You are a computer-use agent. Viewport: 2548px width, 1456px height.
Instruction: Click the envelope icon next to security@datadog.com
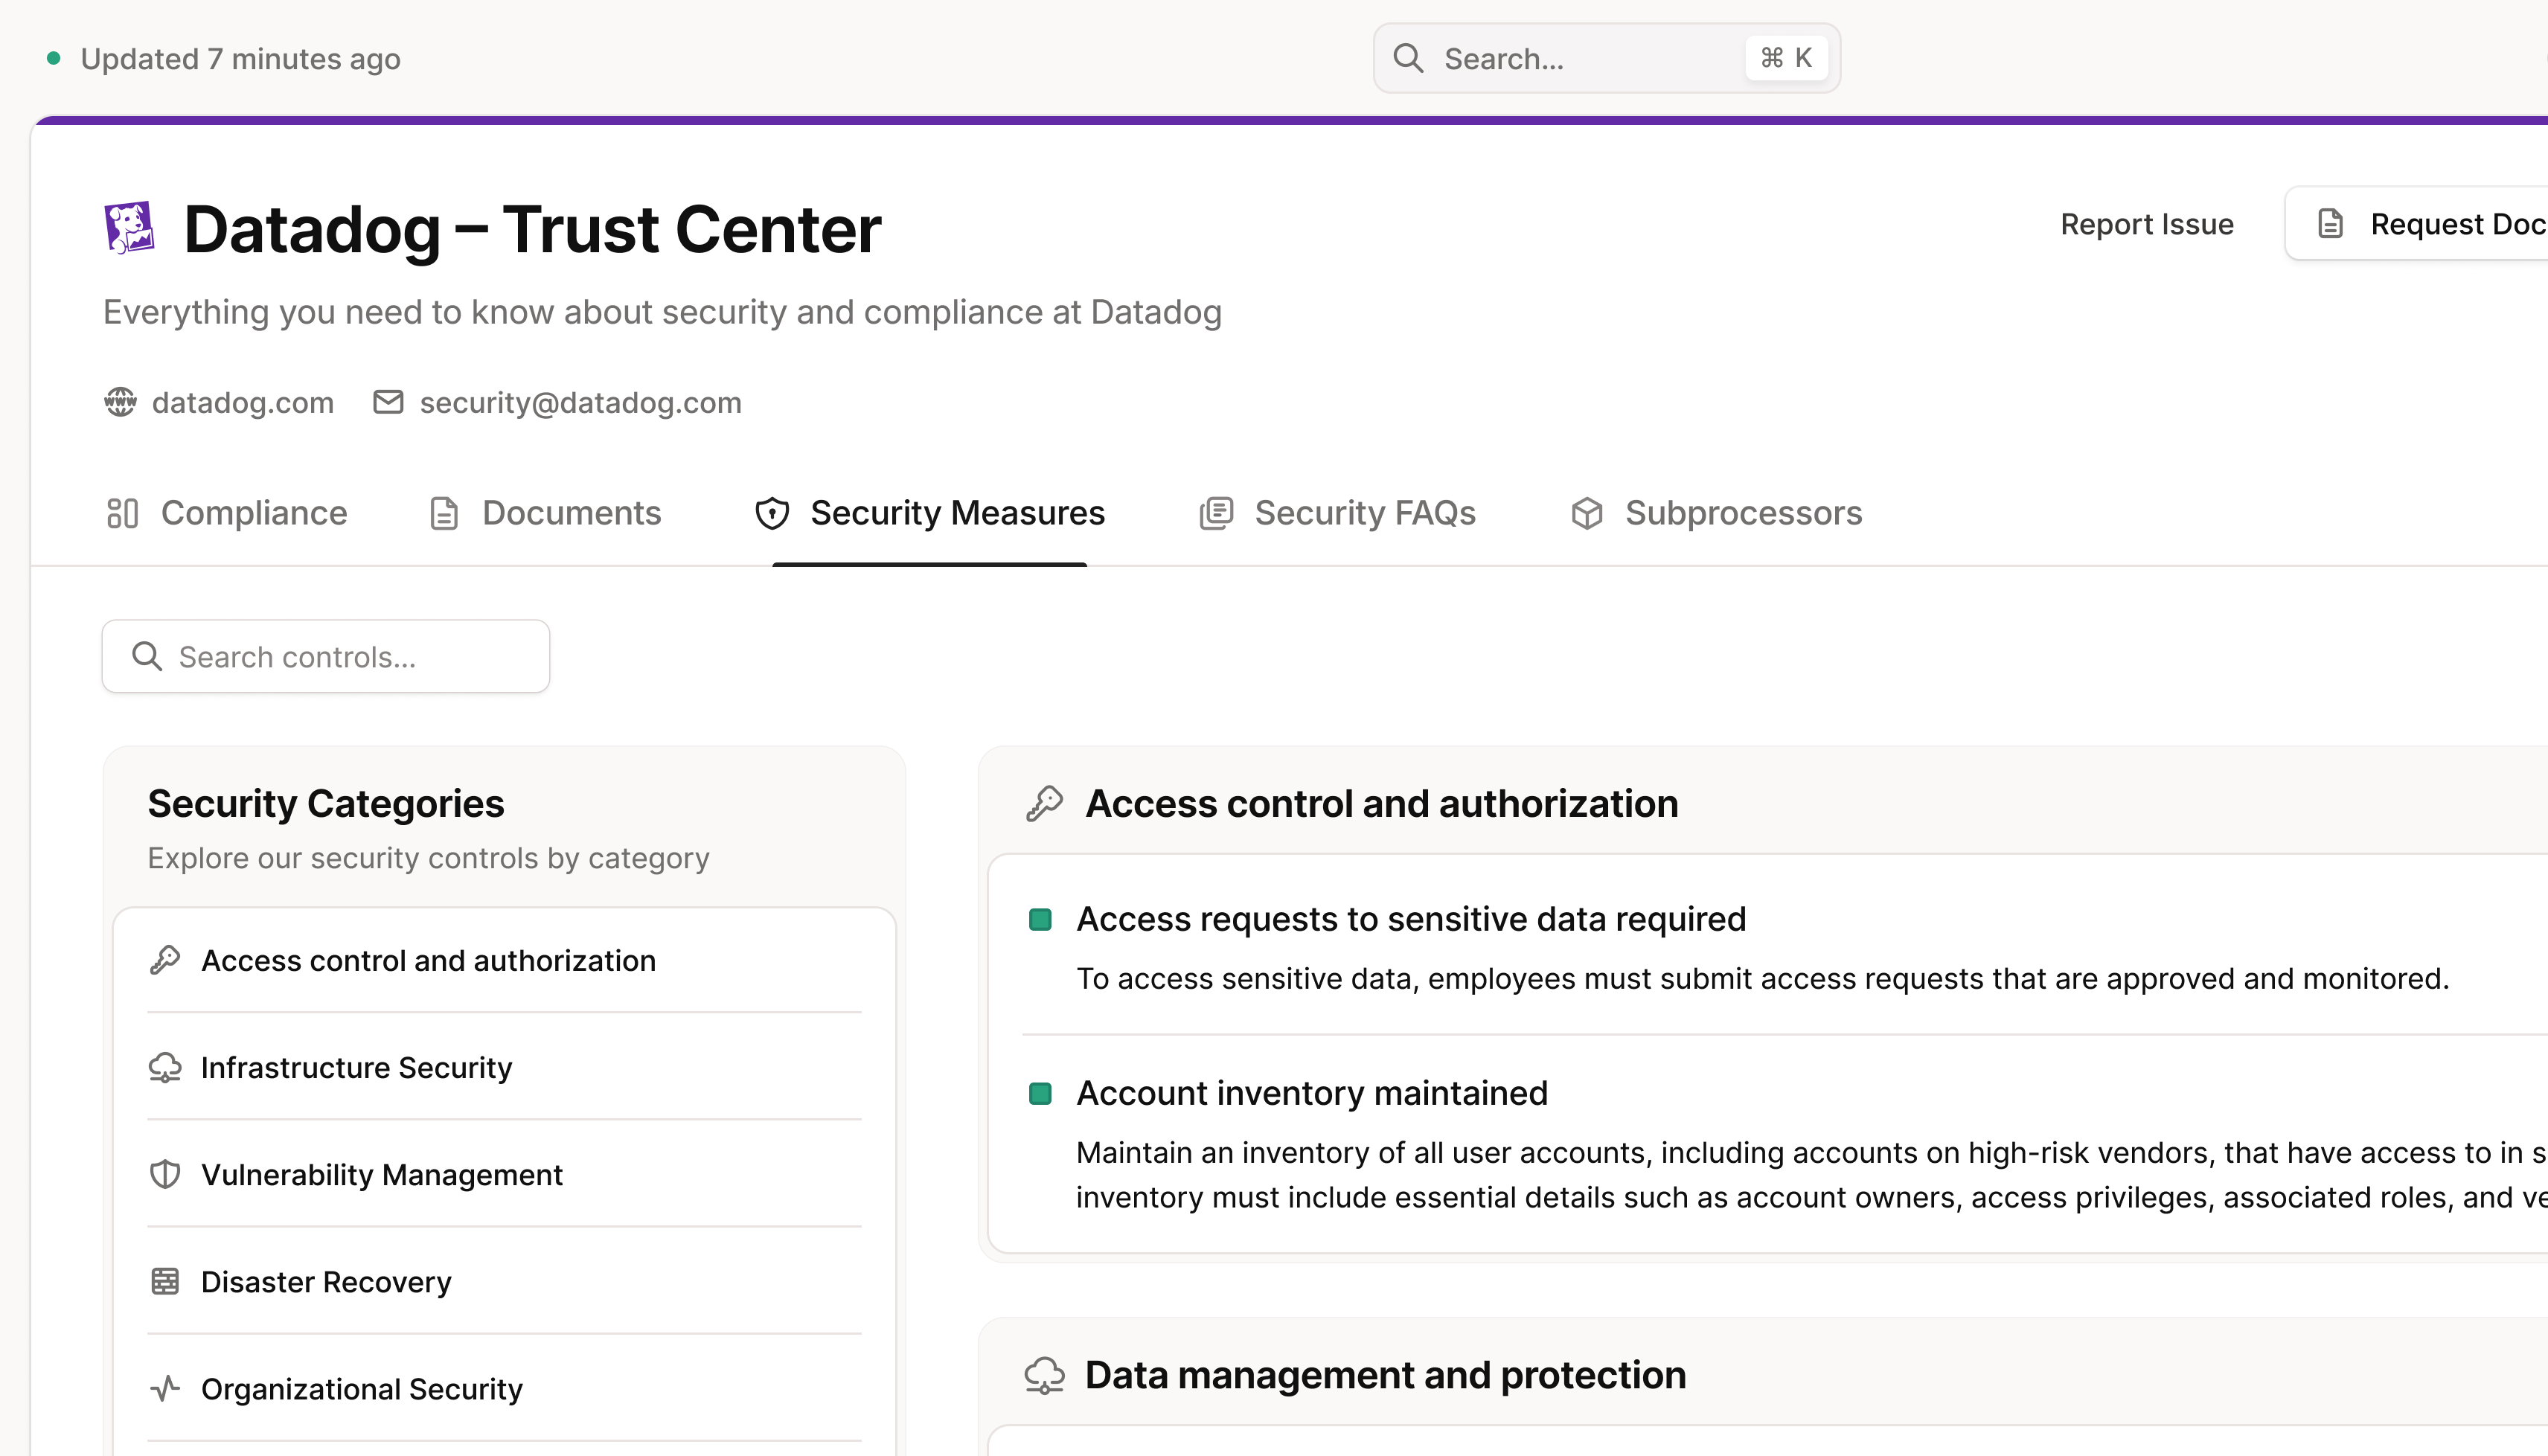[388, 402]
